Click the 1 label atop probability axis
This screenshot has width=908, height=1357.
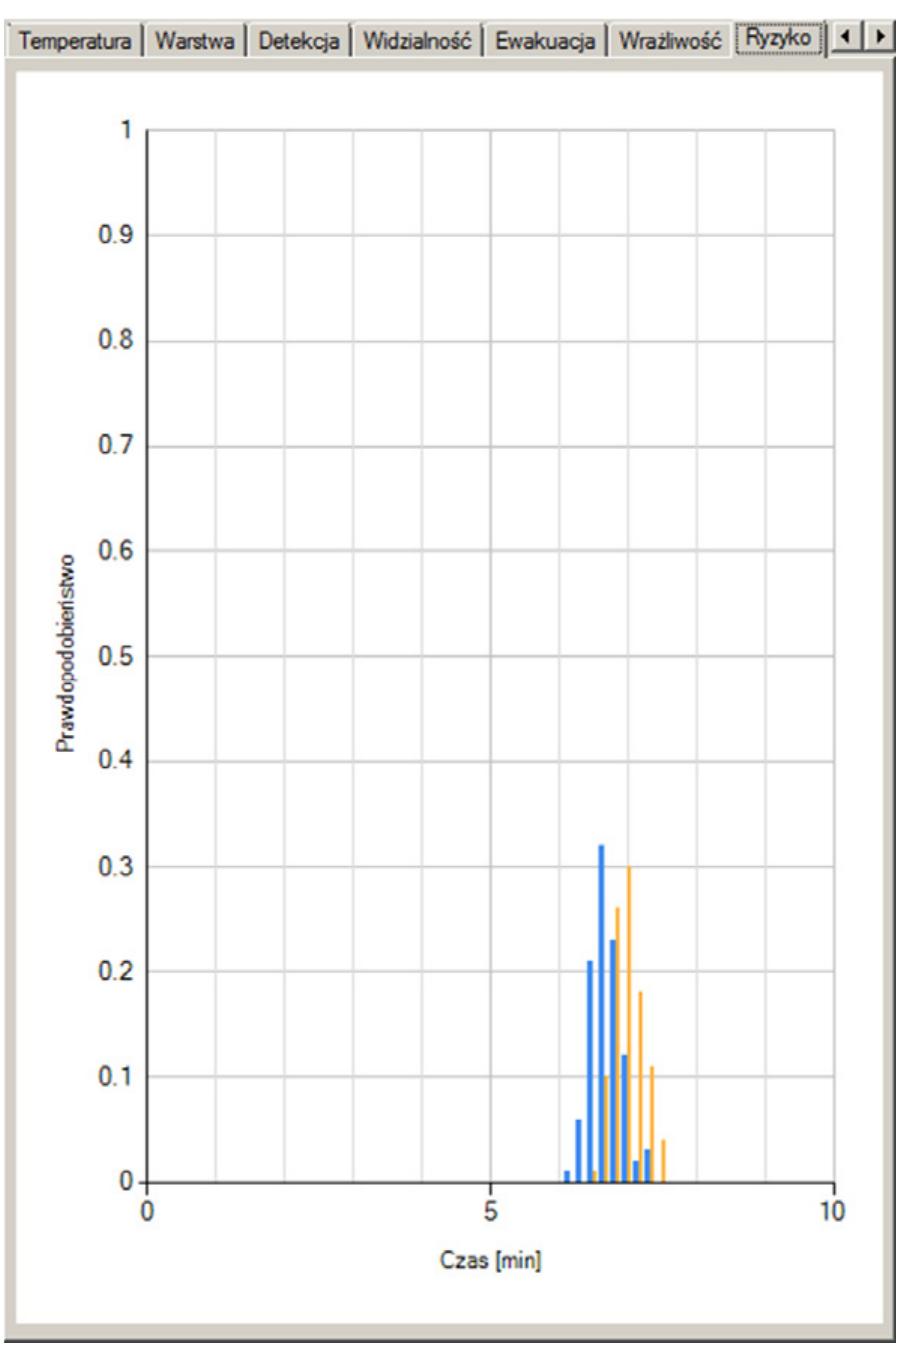point(127,130)
